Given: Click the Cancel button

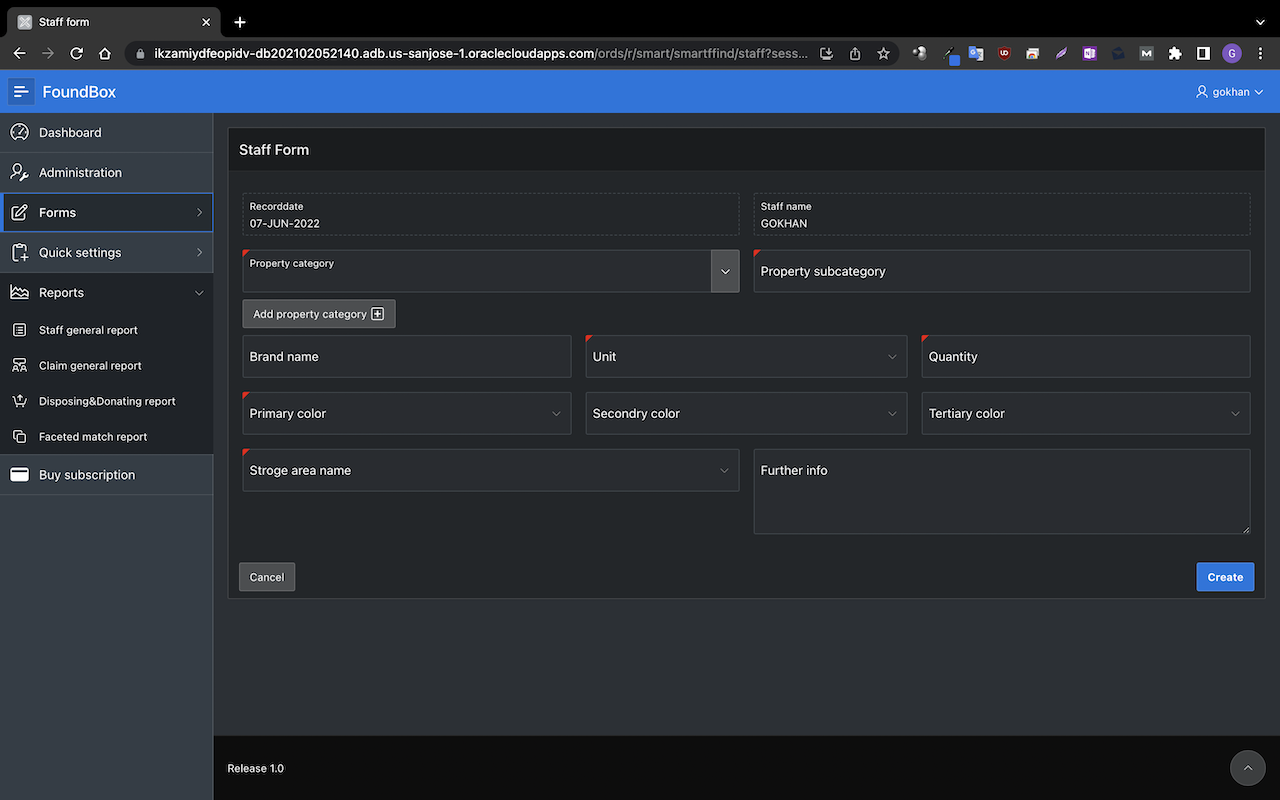Looking at the screenshot, I should click(267, 577).
